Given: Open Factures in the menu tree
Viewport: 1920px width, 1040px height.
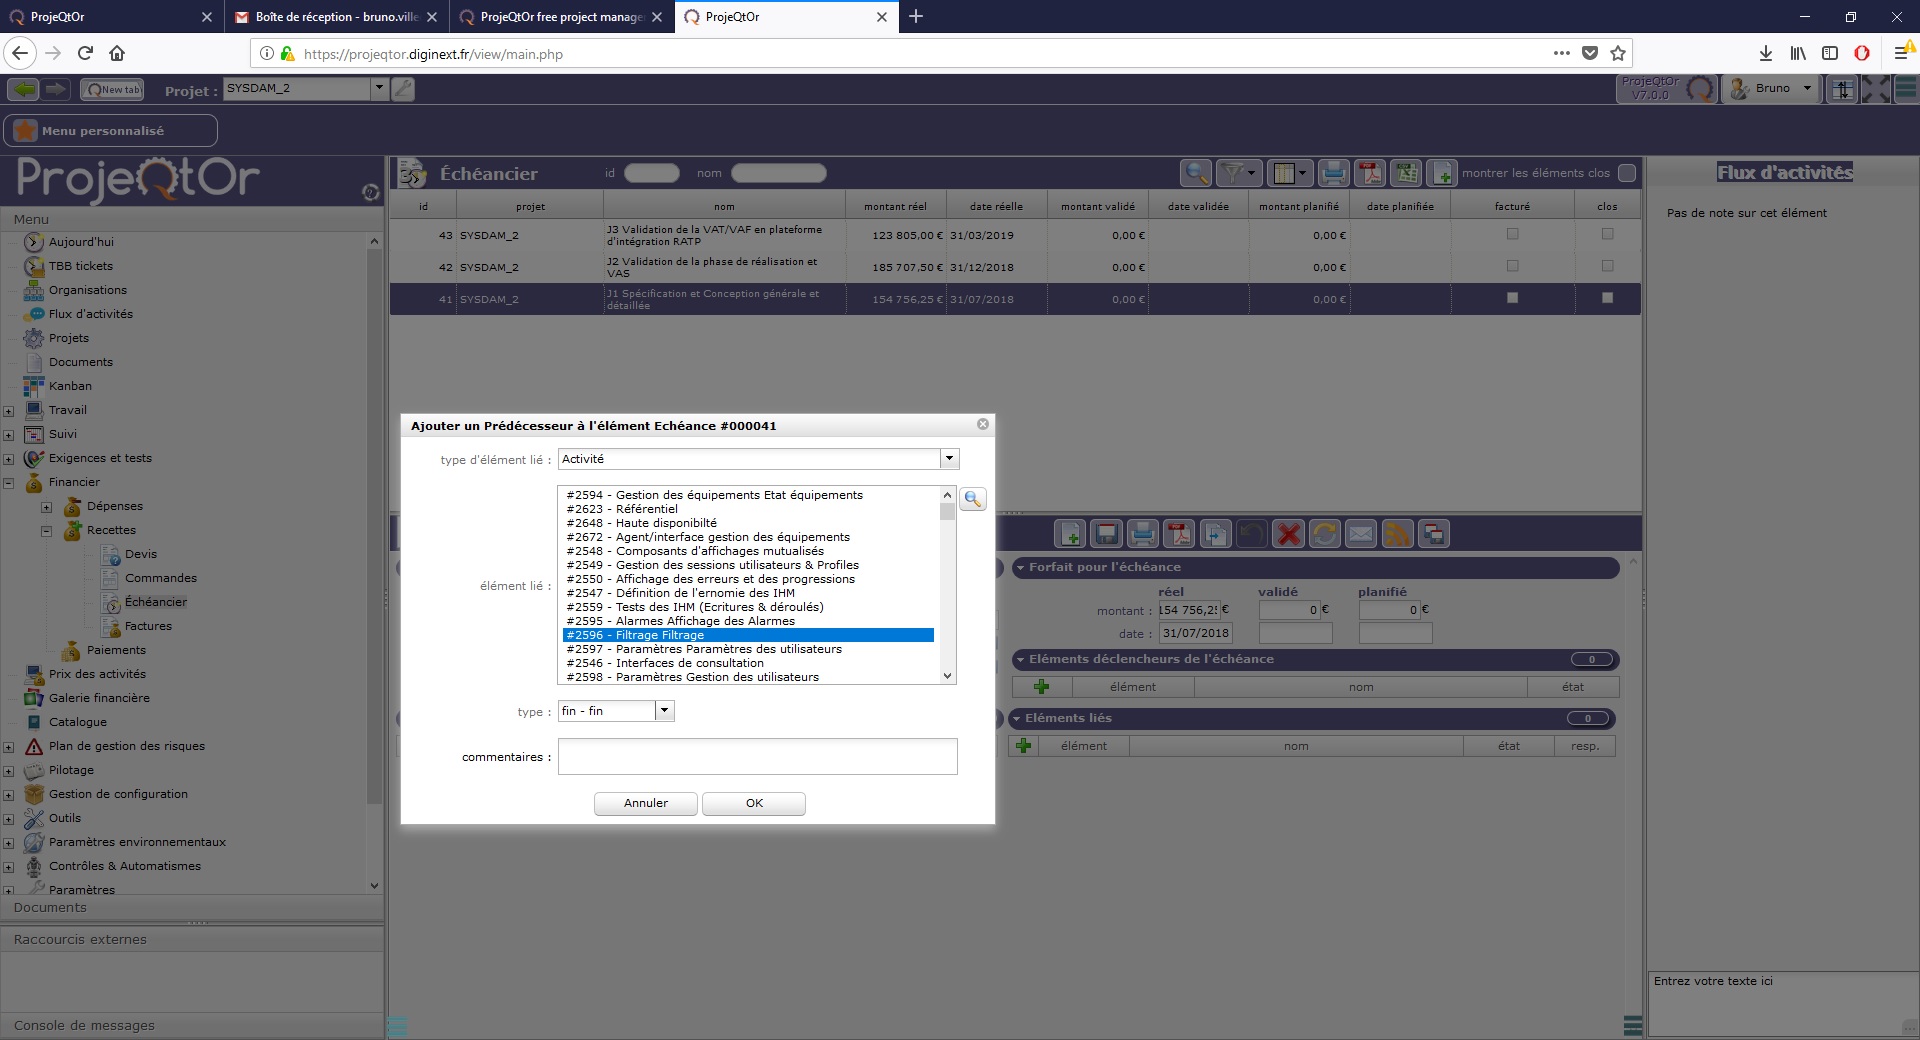Looking at the screenshot, I should (148, 626).
